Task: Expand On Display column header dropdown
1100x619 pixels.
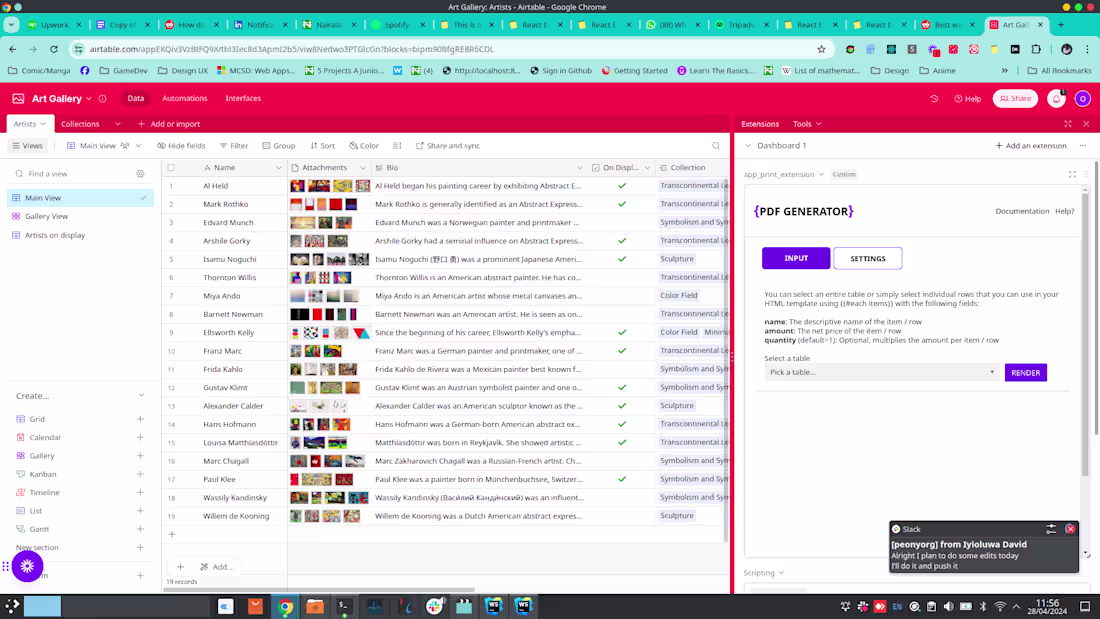Action: coord(647,168)
